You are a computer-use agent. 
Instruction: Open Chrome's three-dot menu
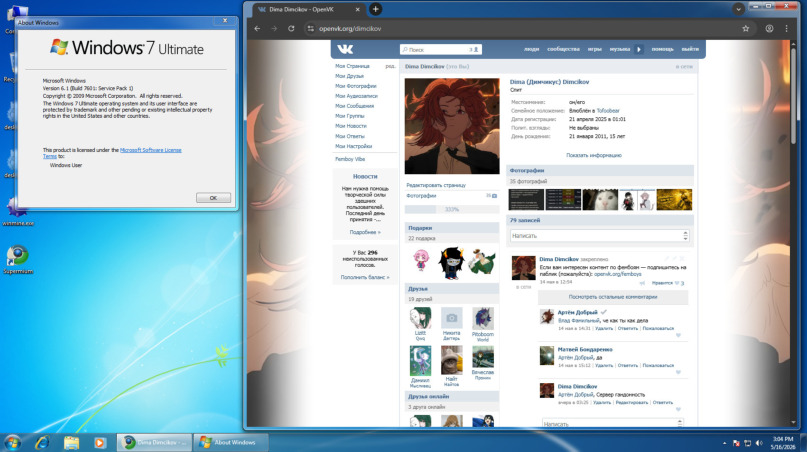[x=786, y=29]
